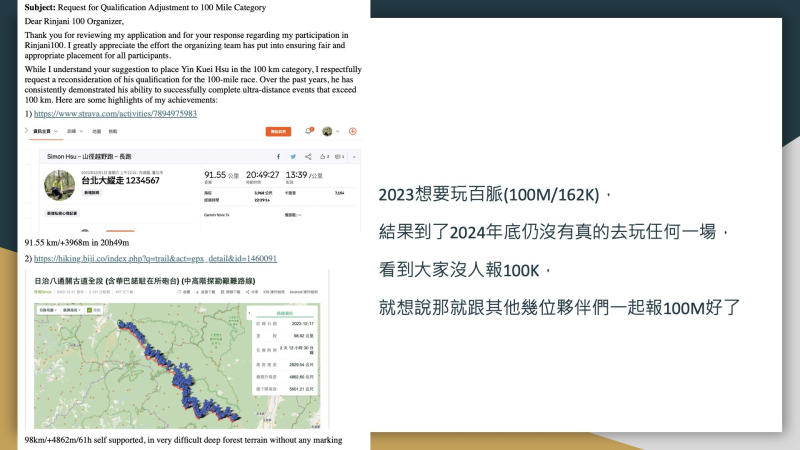This screenshot has height=450, width=800.
Task: Click the orange button in Strava header
Action: pyautogui.click(x=278, y=131)
